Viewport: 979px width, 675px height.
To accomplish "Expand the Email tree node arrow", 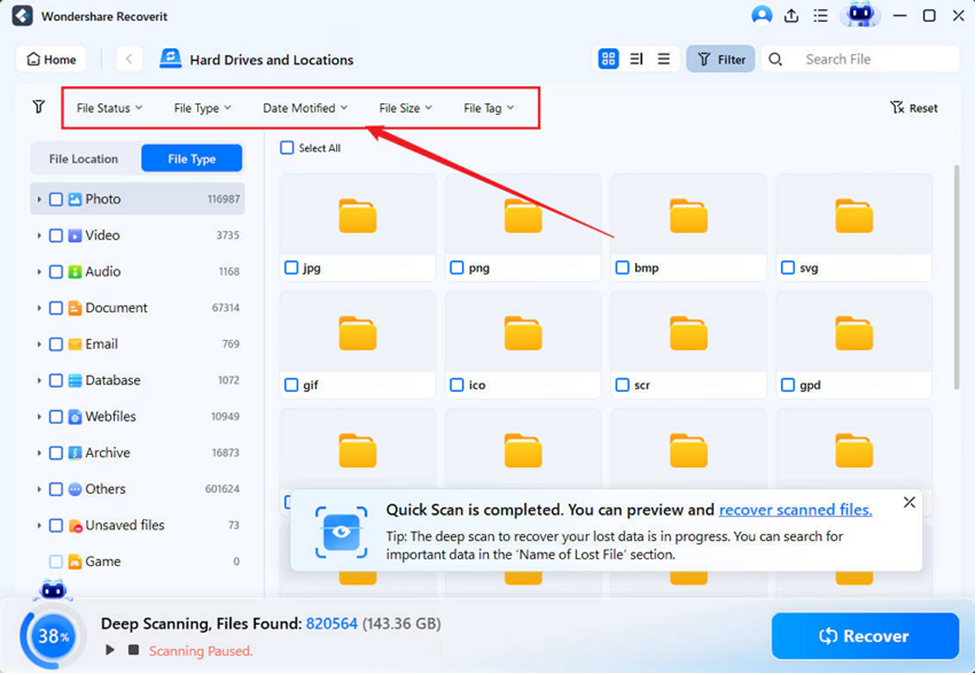I will tap(39, 345).
